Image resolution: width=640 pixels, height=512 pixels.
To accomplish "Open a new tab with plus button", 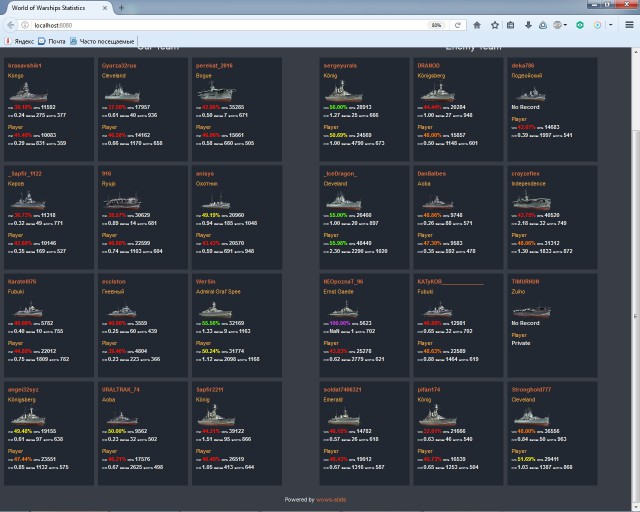I will click(121, 8).
